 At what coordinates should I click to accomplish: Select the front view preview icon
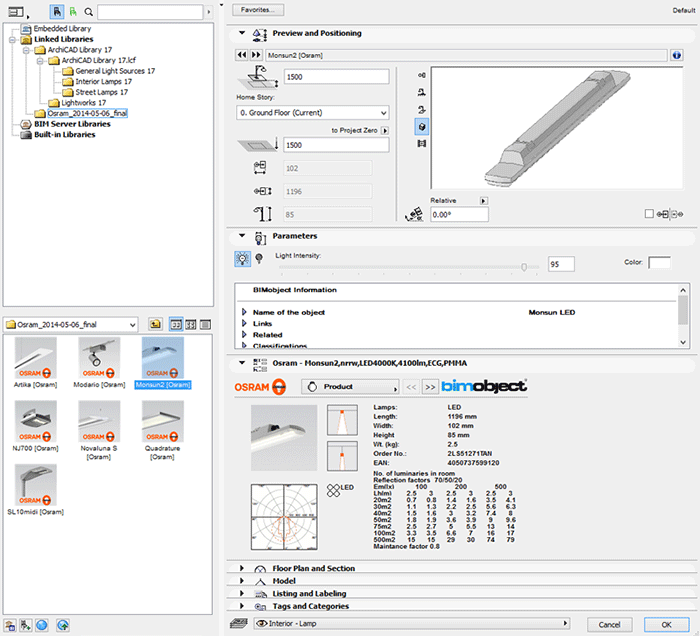(x=421, y=92)
